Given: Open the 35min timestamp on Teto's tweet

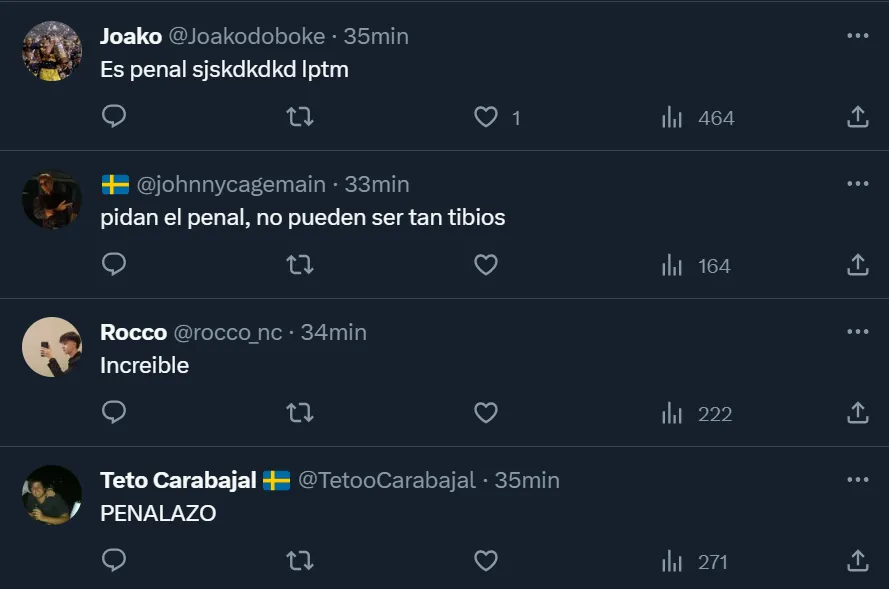Looking at the screenshot, I should coord(527,480).
